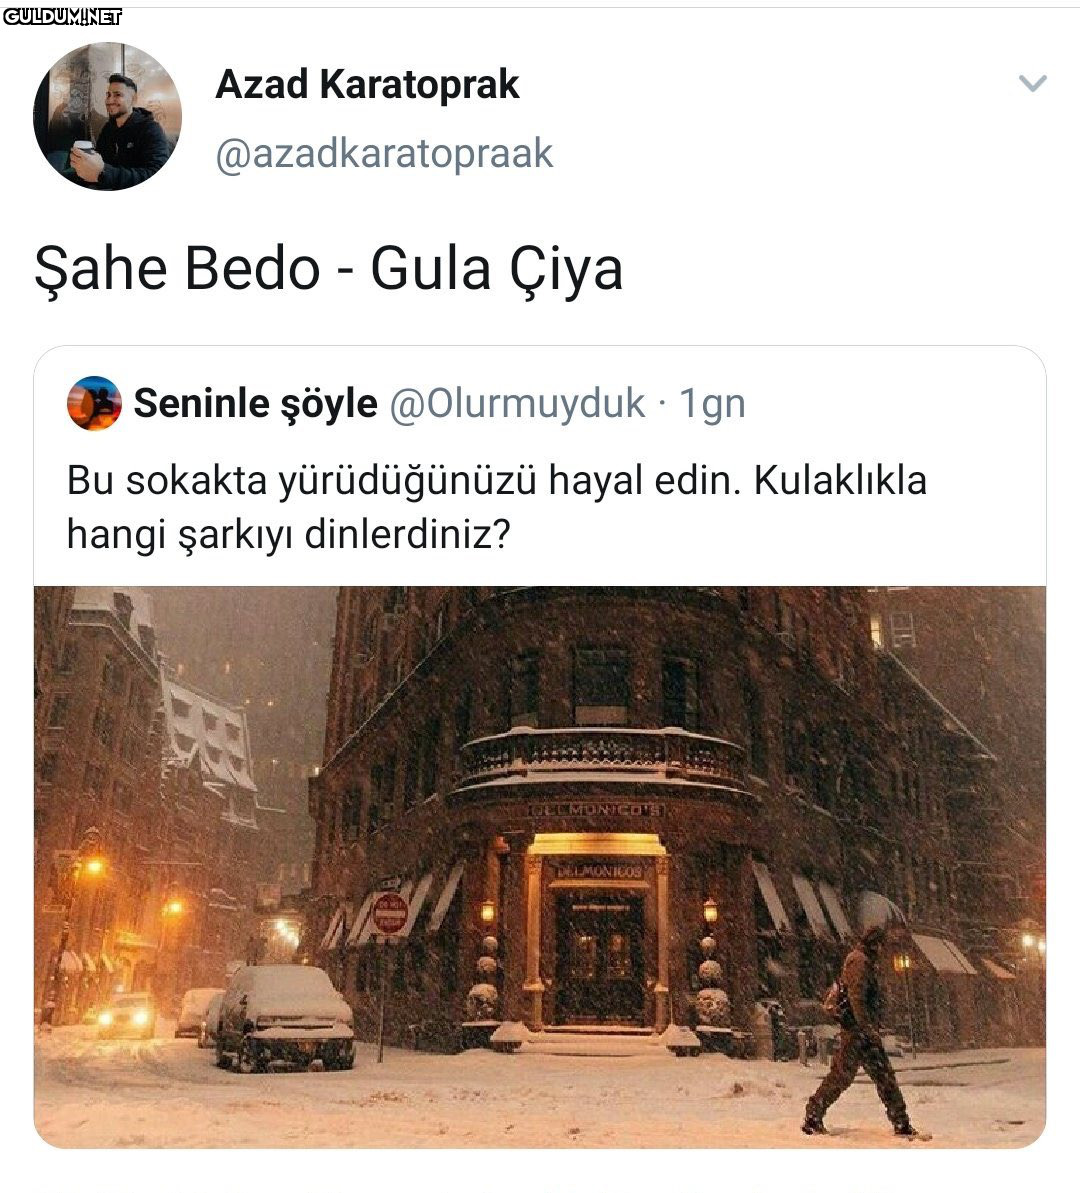The width and height of the screenshot is (1080, 1193).
Task: Click the GULDUM.NET watermark logo
Action: [62, 16]
